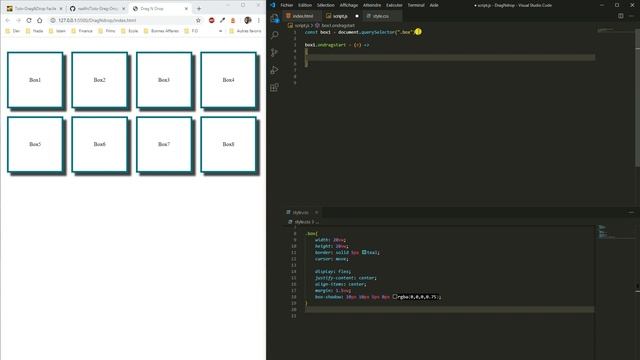Image resolution: width=640 pixels, height=360 pixels.
Task: Click the unsaved dot on script.js tab
Action: click(357, 16)
